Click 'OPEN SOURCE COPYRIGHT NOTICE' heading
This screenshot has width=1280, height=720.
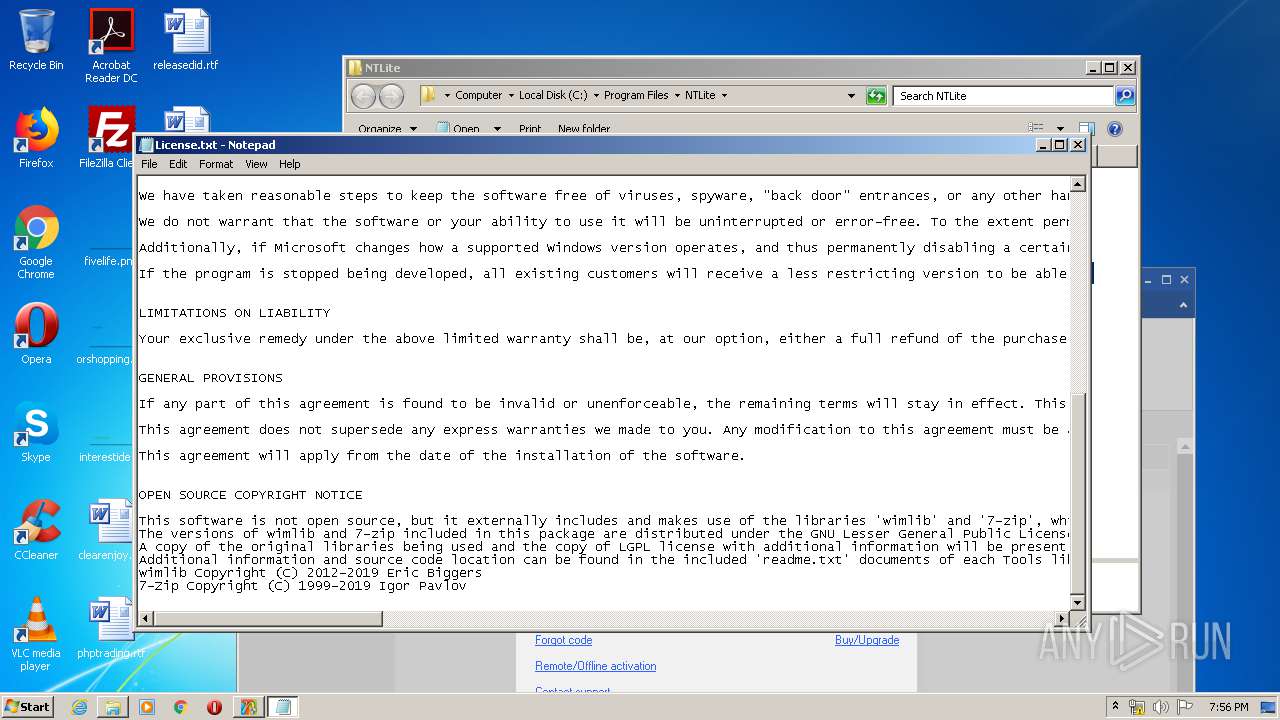pos(250,495)
